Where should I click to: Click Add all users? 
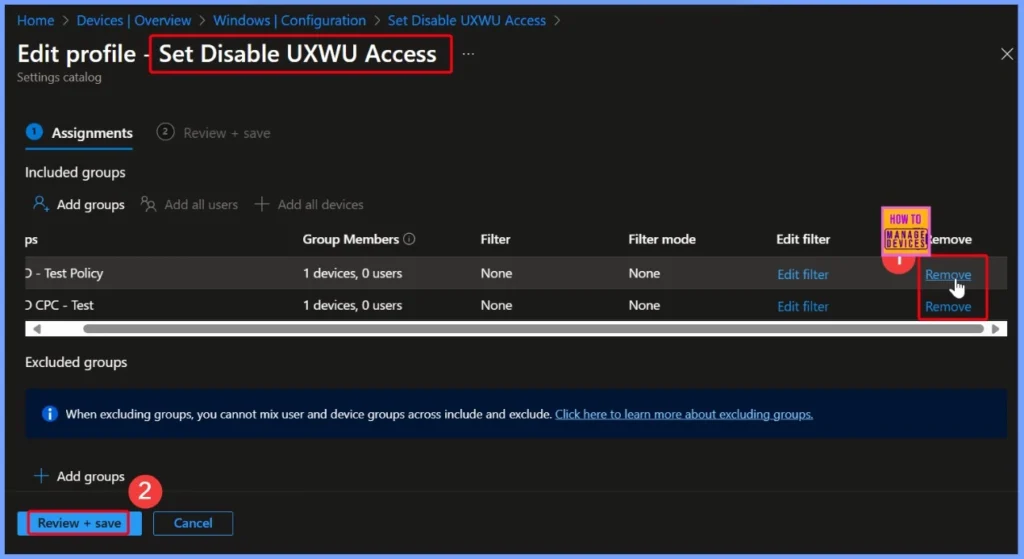click(189, 204)
